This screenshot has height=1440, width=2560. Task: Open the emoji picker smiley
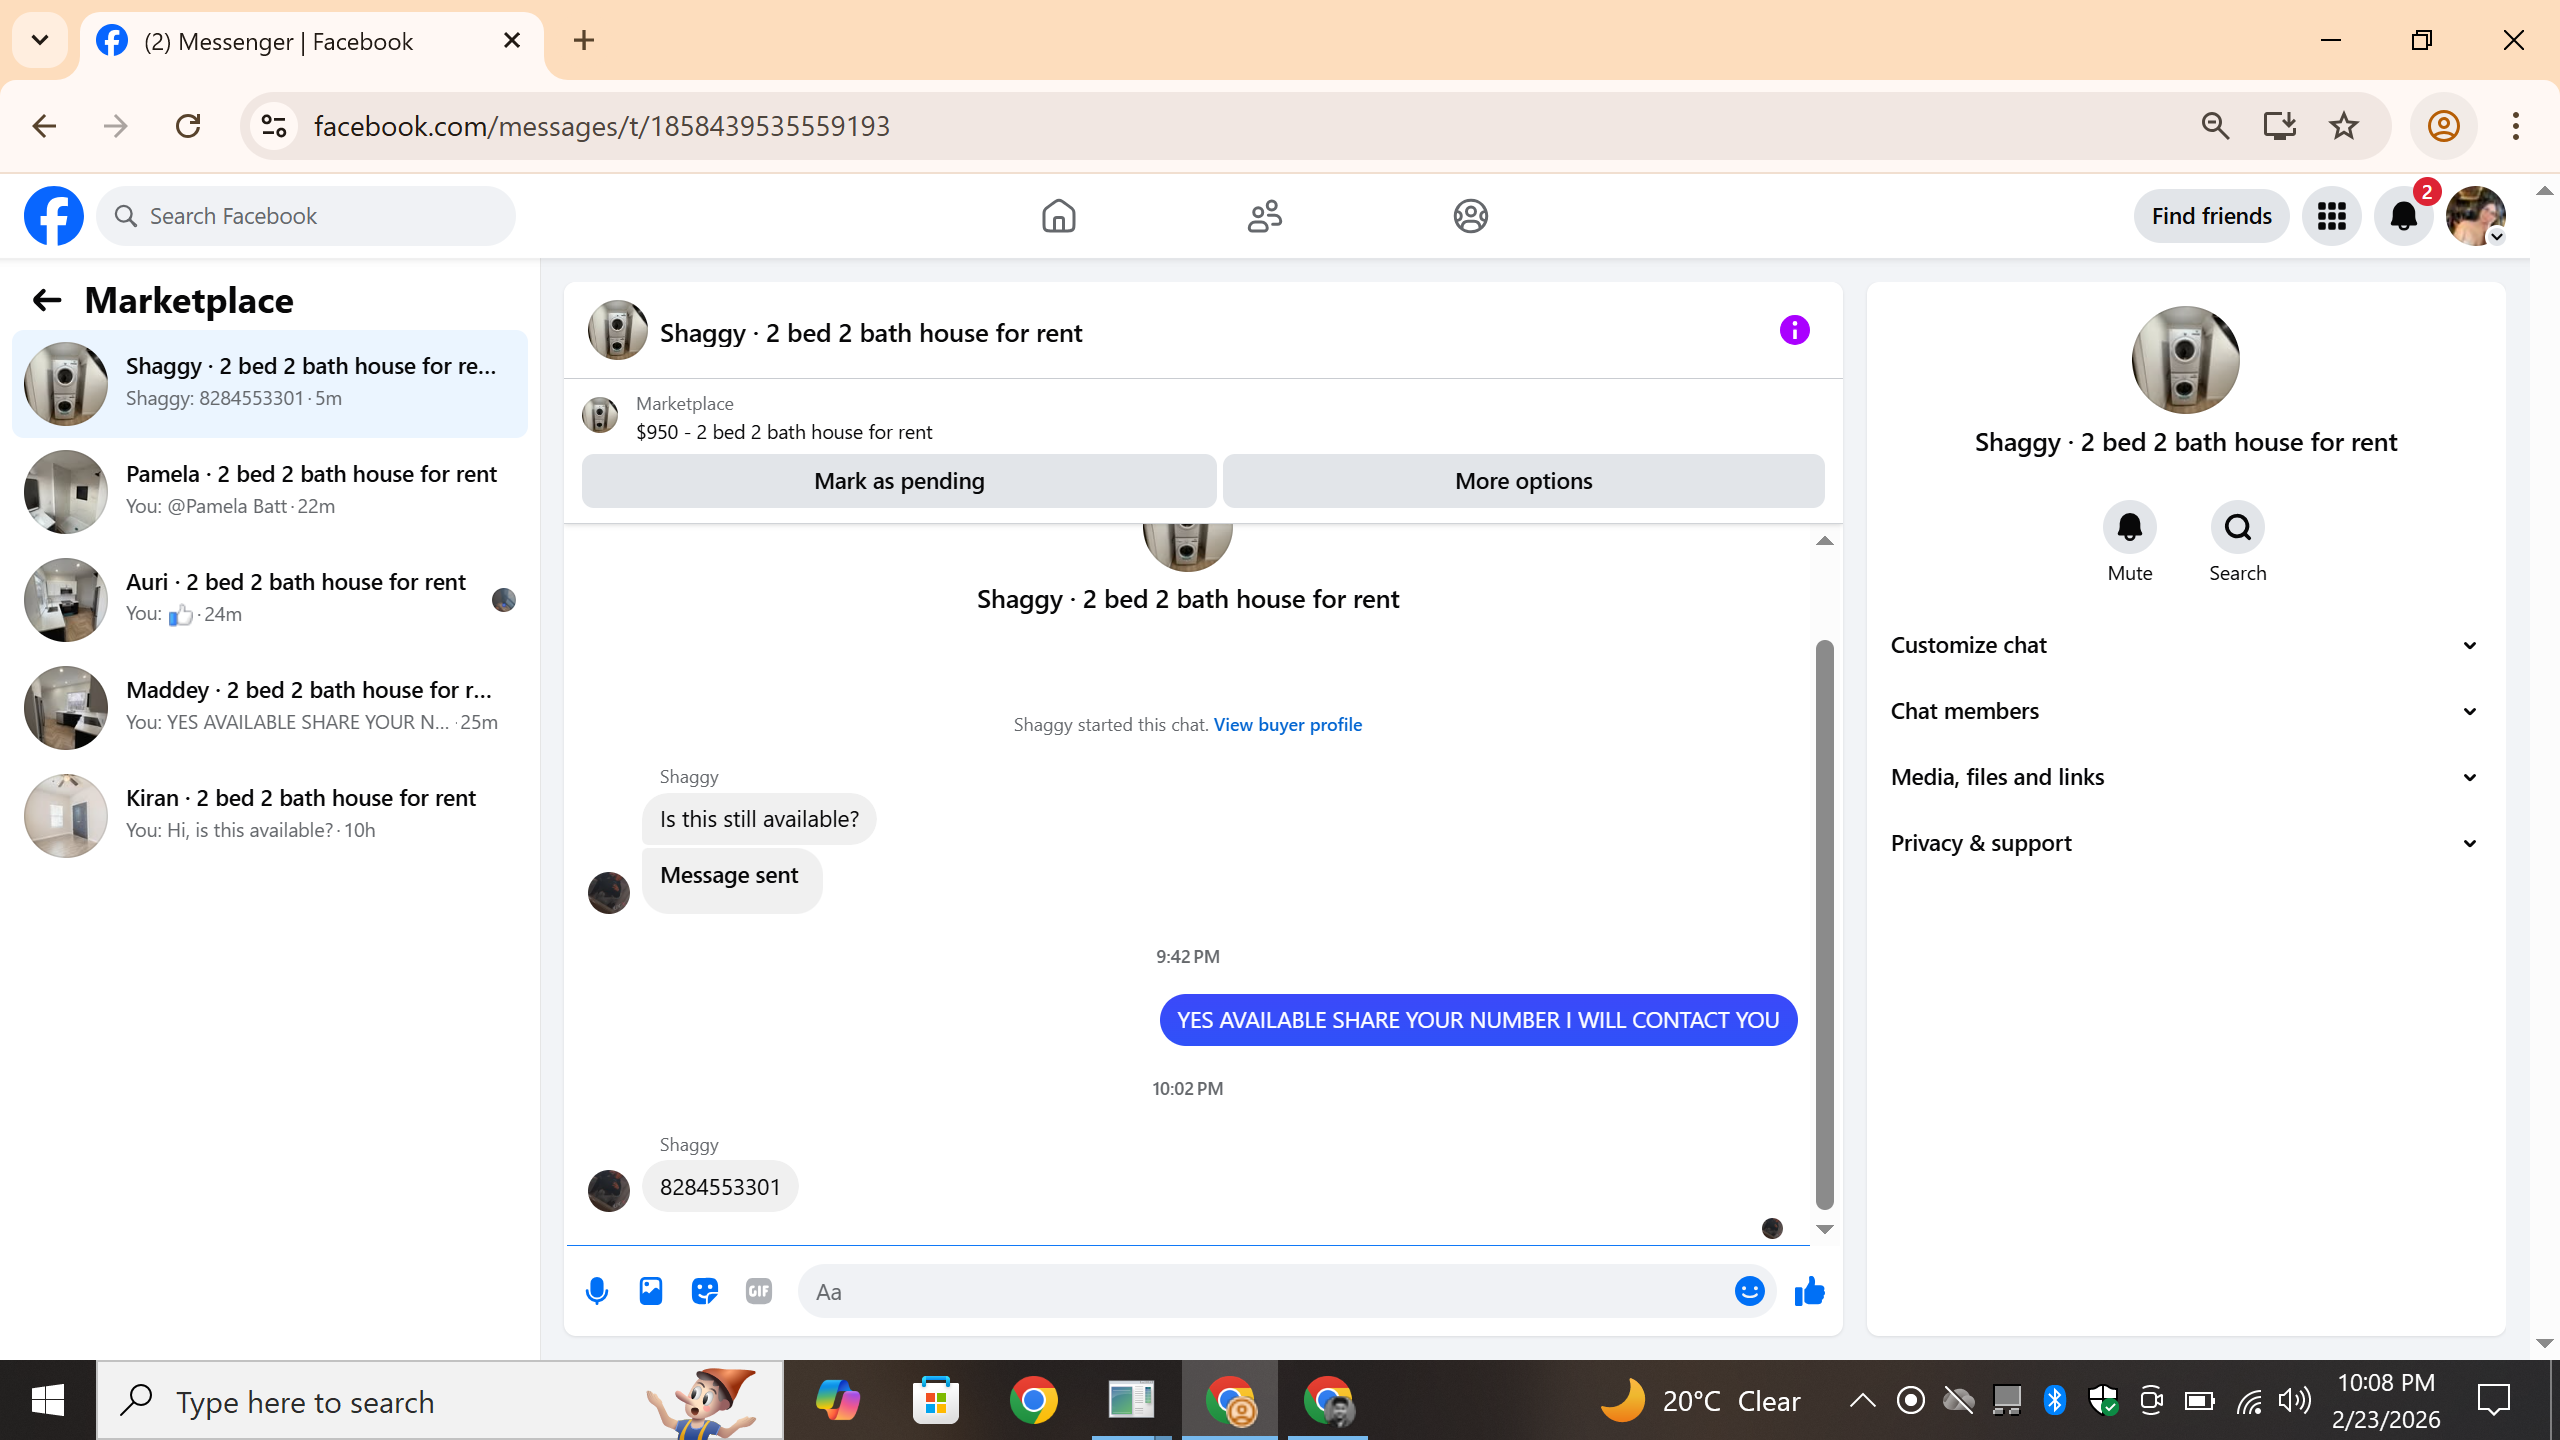point(1749,1291)
